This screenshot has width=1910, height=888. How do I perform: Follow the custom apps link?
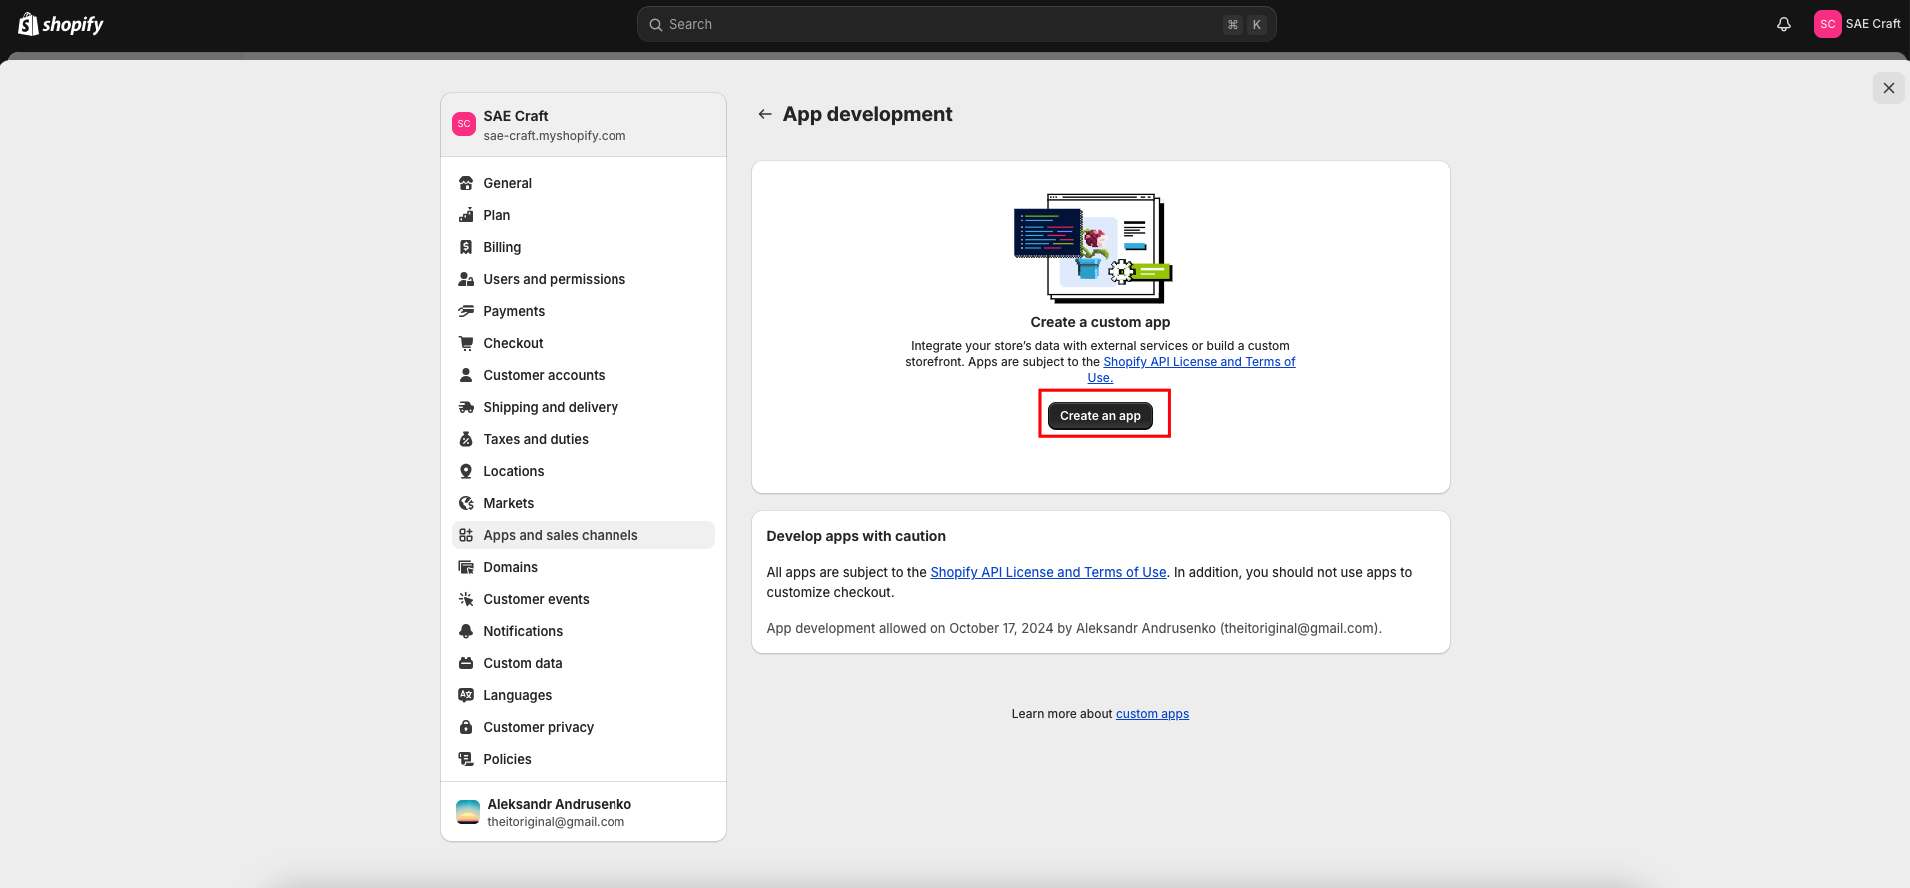(1152, 714)
